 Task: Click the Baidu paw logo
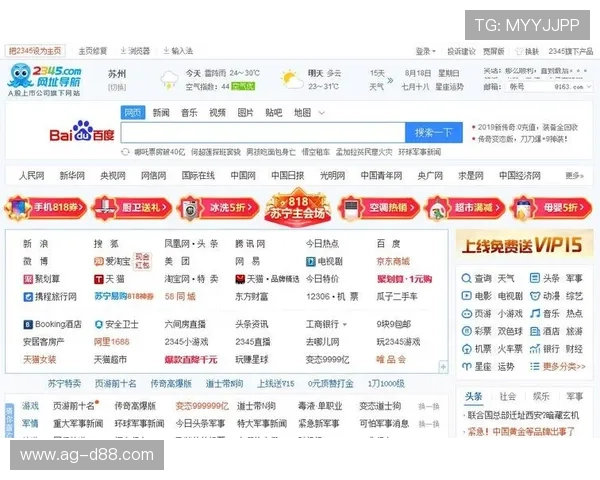[83, 131]
